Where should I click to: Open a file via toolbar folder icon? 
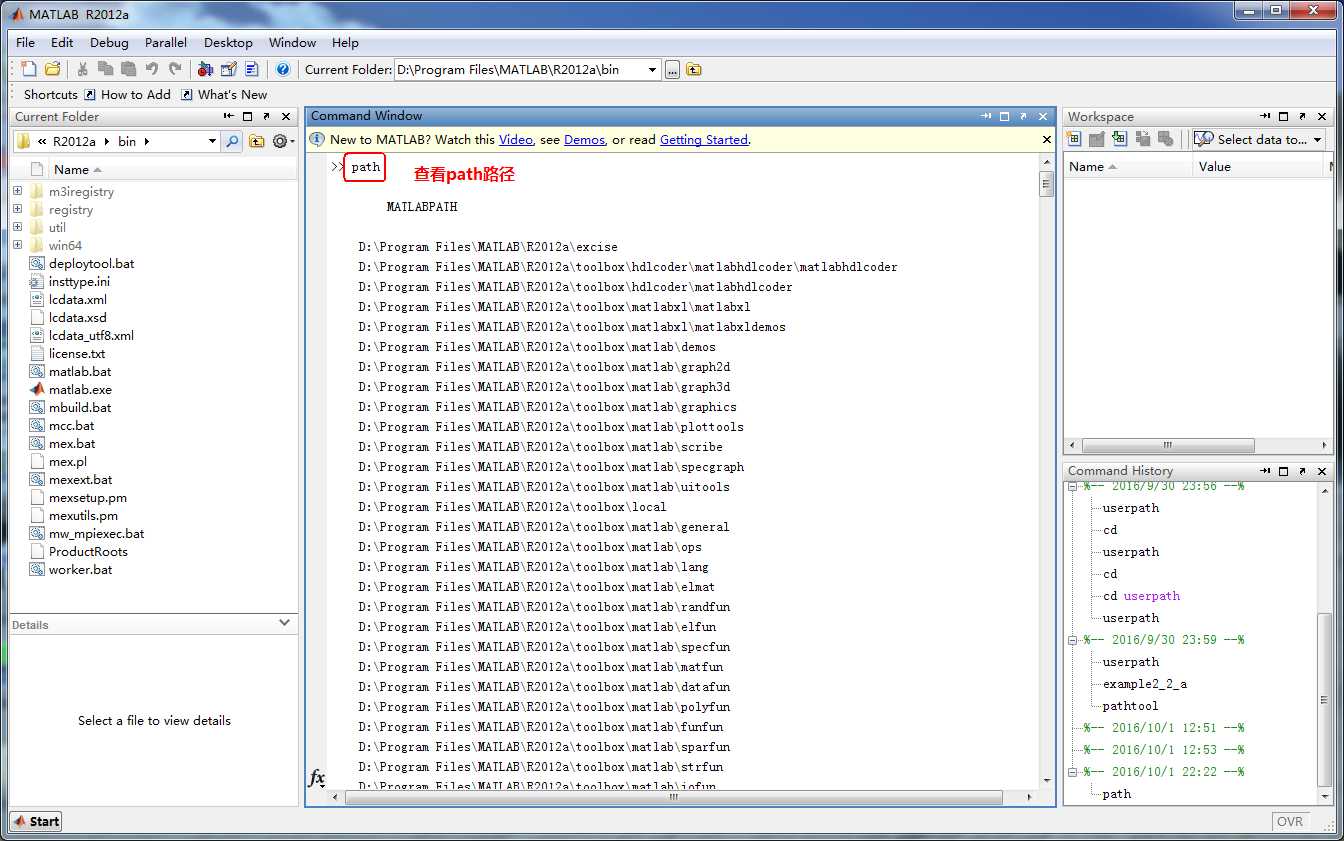pos(52,69)
